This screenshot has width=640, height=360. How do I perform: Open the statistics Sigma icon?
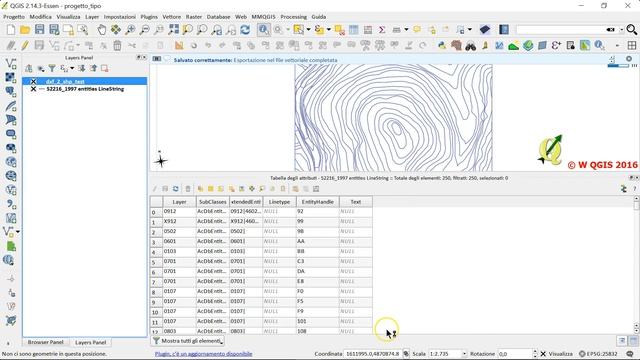(382, 29)
